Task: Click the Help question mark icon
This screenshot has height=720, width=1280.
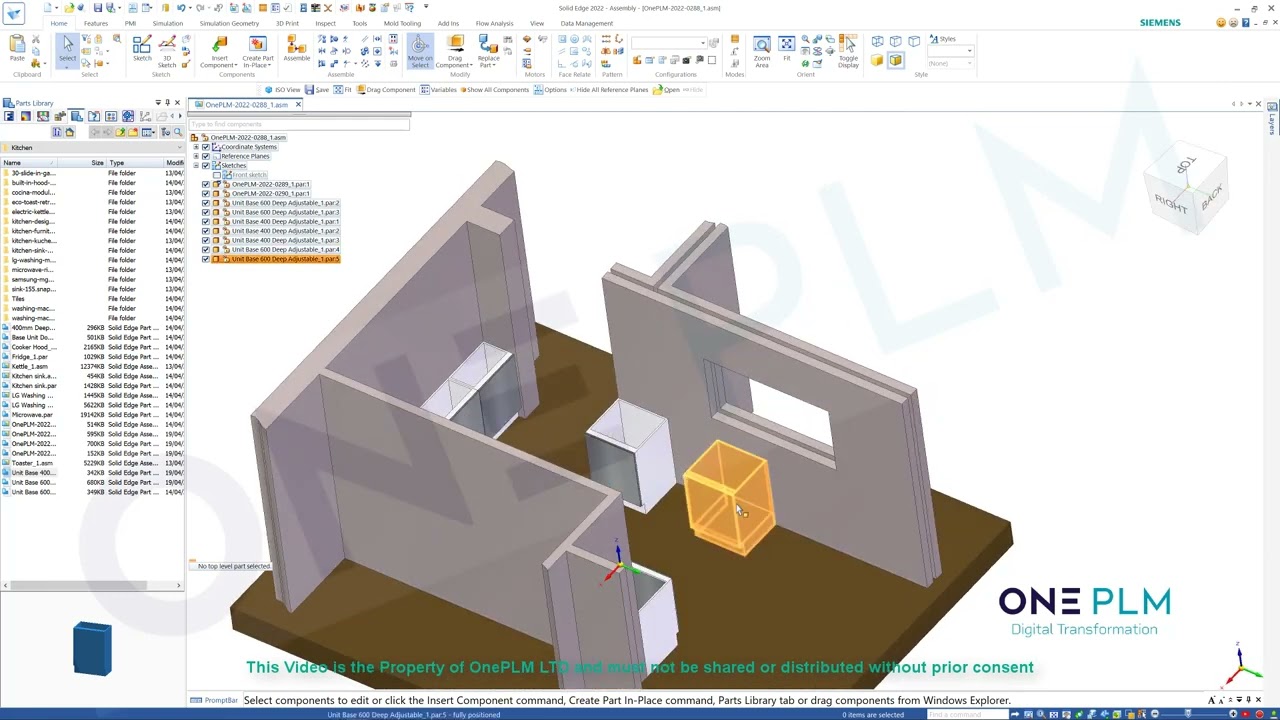Action: coord(1245,23)
